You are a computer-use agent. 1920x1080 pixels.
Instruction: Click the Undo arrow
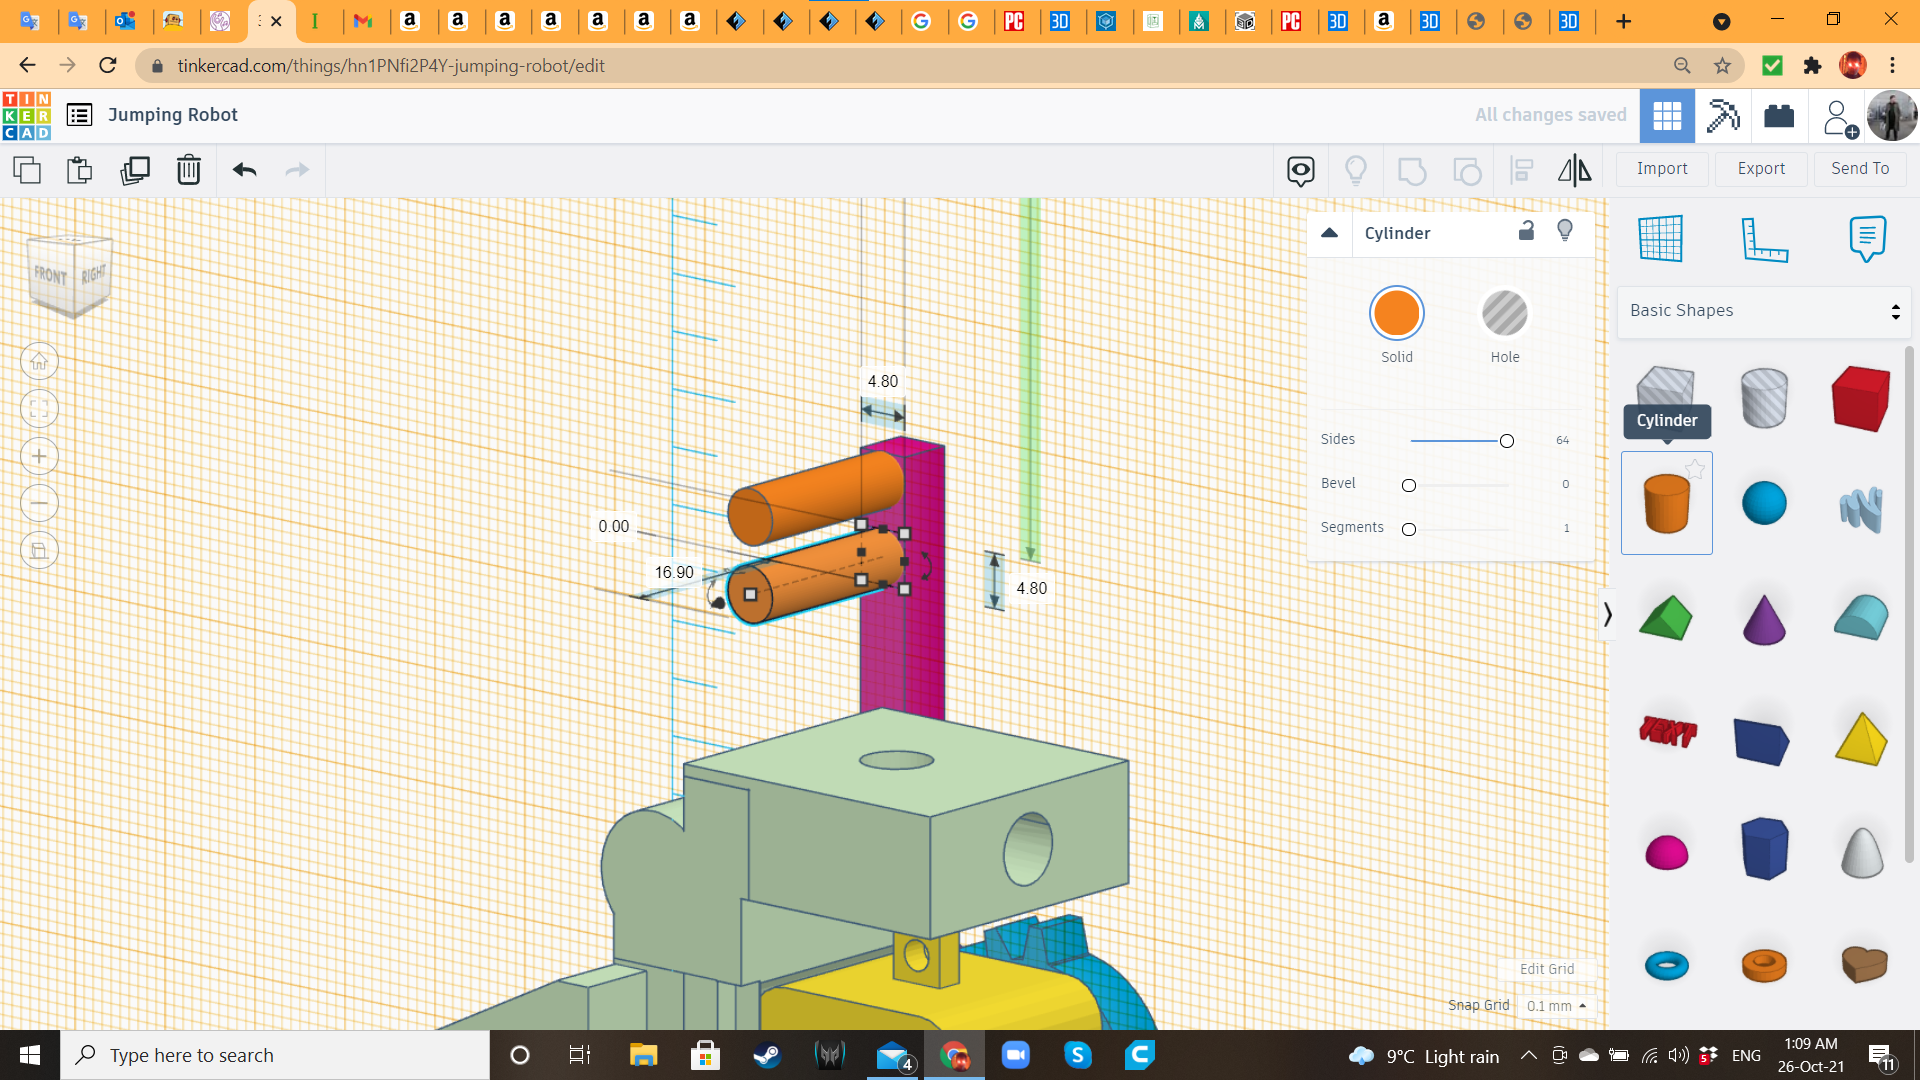coord(244,170)
